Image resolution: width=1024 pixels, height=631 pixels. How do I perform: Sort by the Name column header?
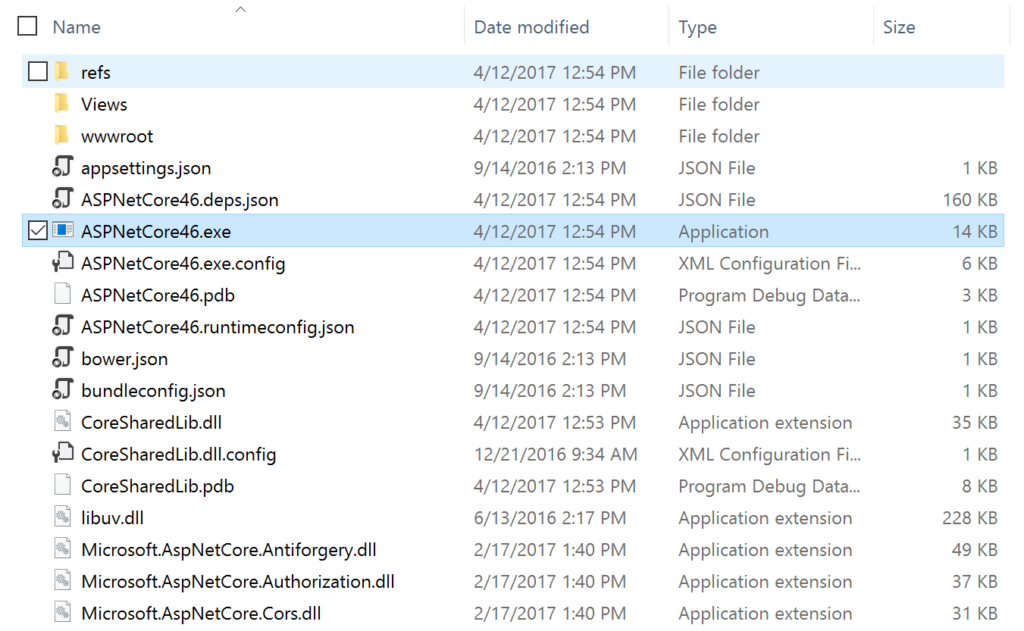[76, 27]
